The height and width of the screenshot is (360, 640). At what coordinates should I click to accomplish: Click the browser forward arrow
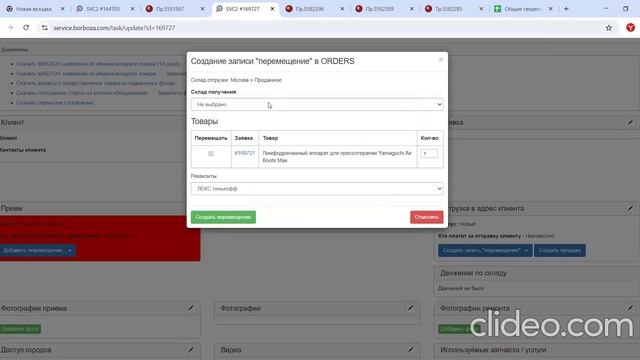pyautogui.click(x=10, y=27)
